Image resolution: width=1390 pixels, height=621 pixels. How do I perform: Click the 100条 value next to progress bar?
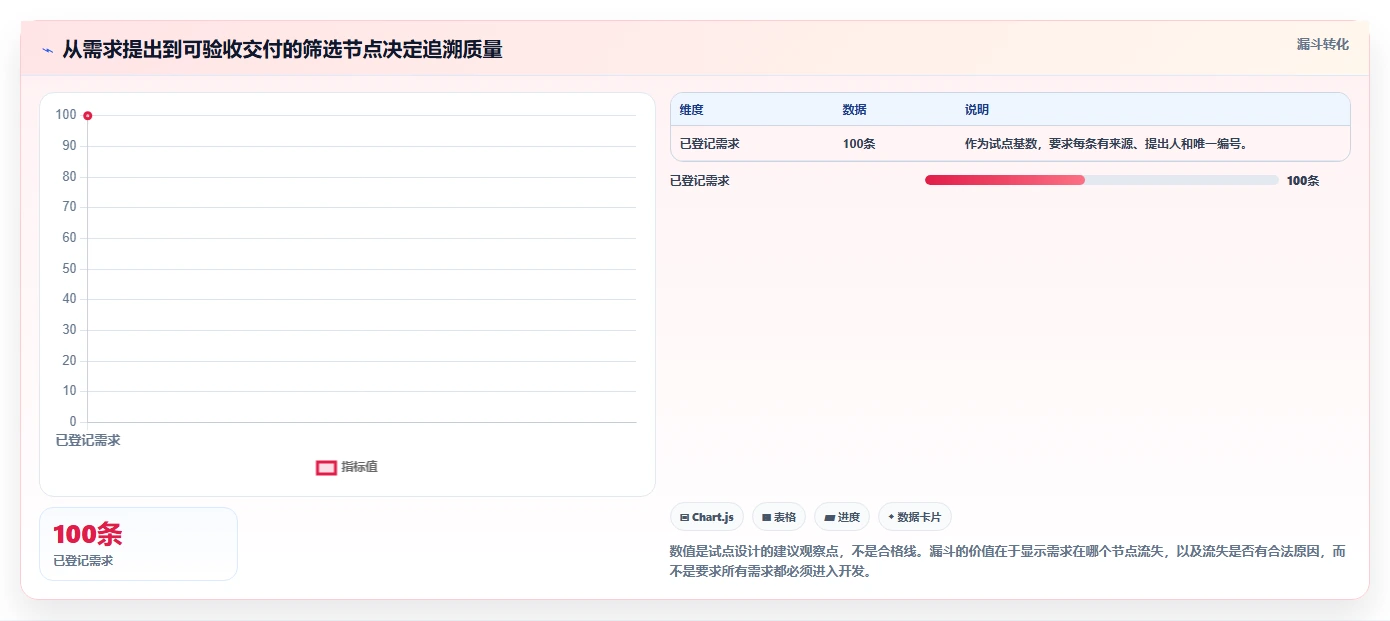coord(1303,181)
